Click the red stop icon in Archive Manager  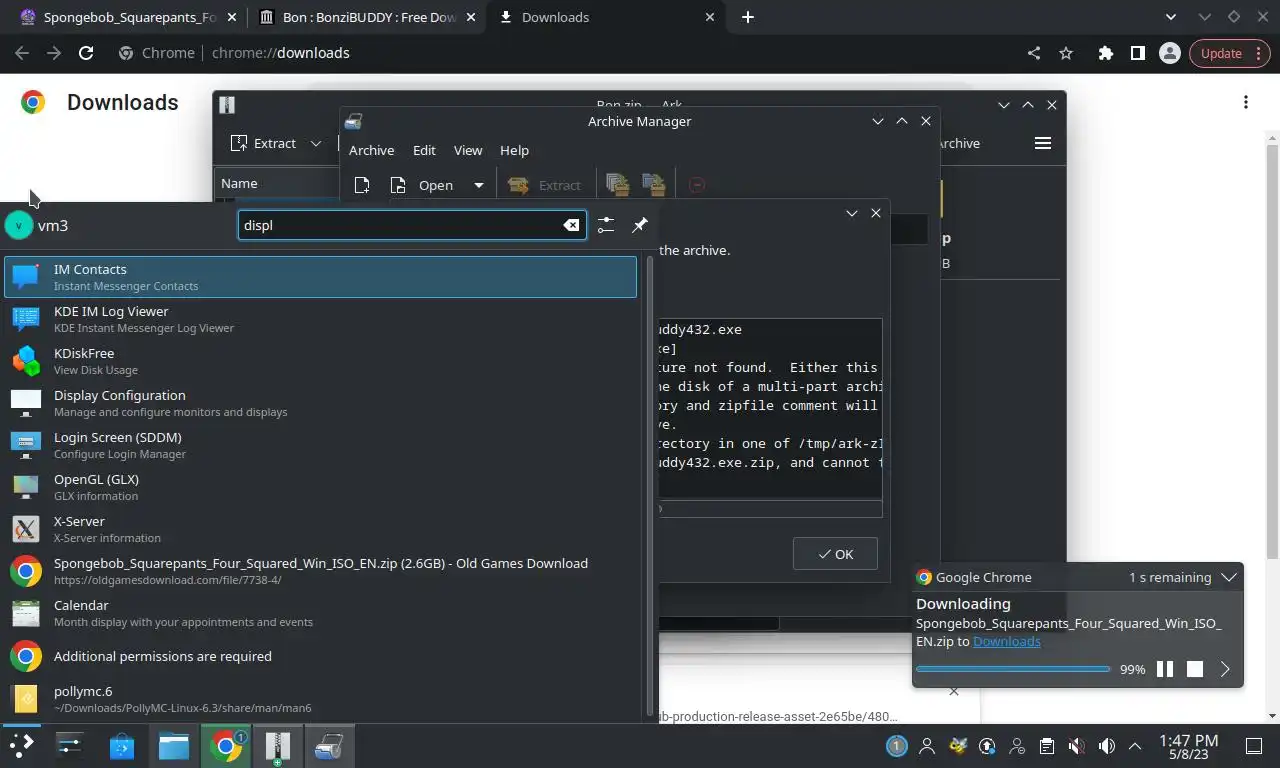point(697,185)
